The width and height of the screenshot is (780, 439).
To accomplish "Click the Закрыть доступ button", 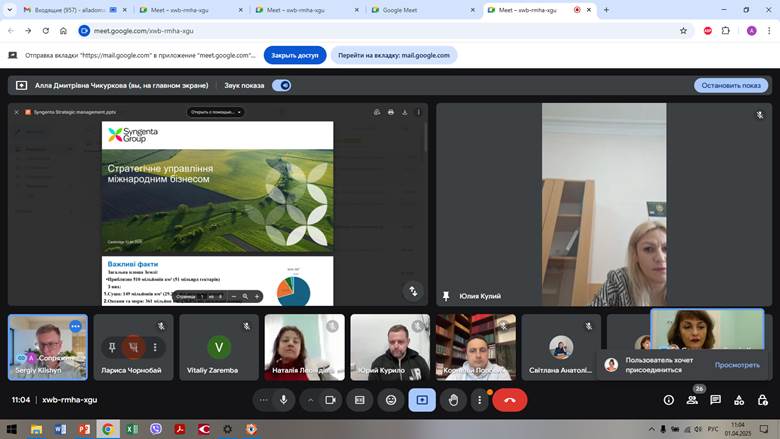I will click(x=295, y=56).
